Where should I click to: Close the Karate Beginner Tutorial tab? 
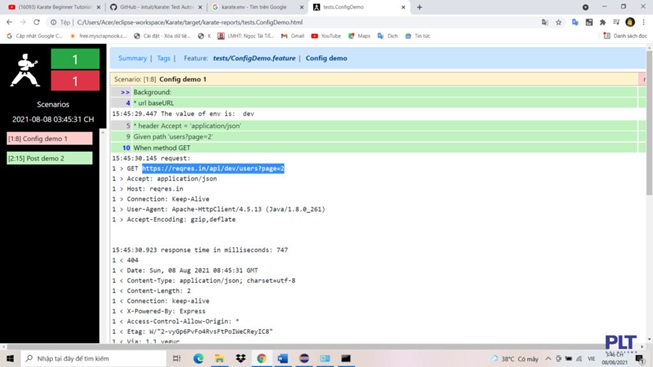point(99,7)
